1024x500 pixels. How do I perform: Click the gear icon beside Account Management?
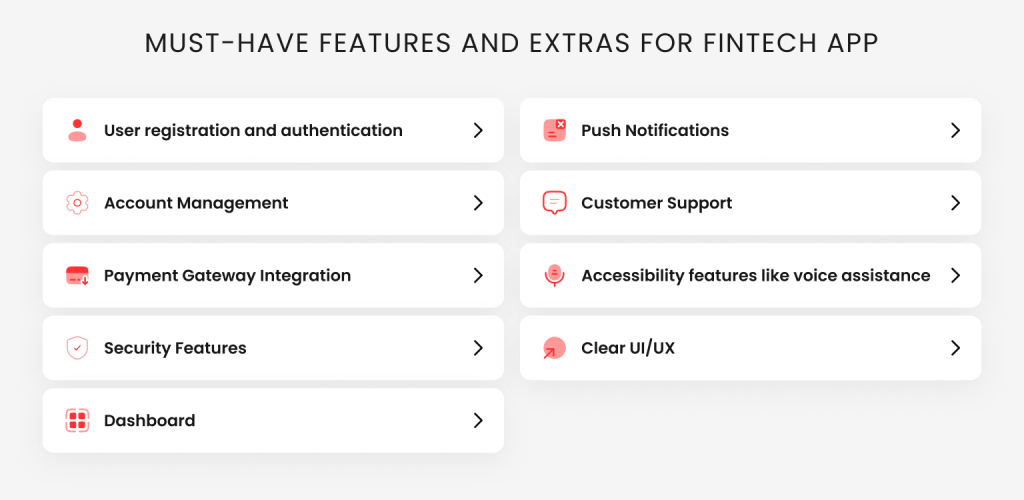pyautogui.click(x=77, y=203)
